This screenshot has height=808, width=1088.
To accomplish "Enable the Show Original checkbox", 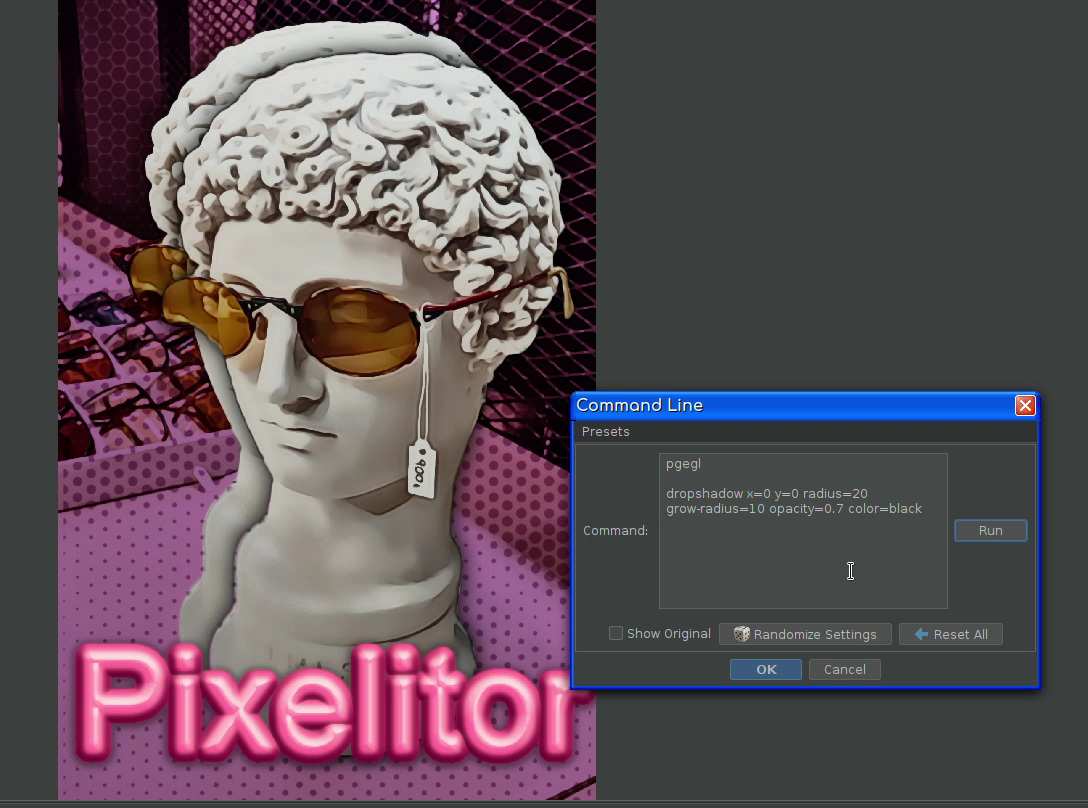I will pyautogui.click(x=615, y=633).
